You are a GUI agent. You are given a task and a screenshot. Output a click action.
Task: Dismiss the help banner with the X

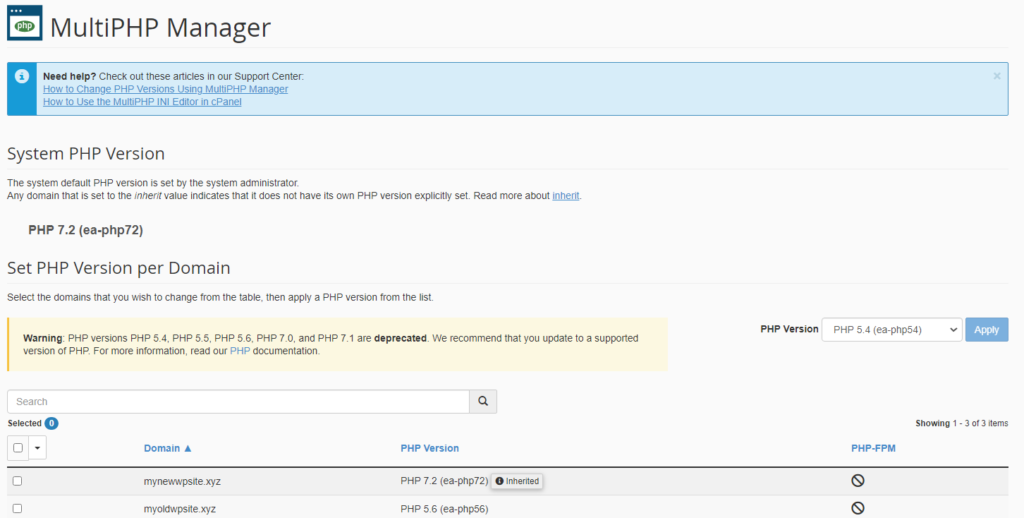point(997,76)
